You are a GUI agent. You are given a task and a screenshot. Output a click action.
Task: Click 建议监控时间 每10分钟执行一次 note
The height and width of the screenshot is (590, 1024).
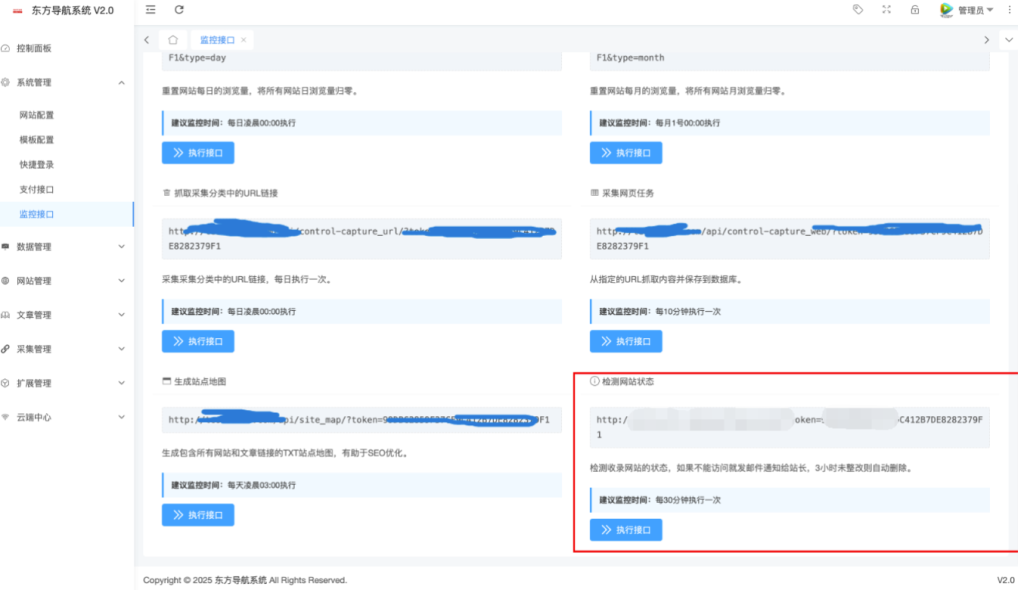coord(790,312)
